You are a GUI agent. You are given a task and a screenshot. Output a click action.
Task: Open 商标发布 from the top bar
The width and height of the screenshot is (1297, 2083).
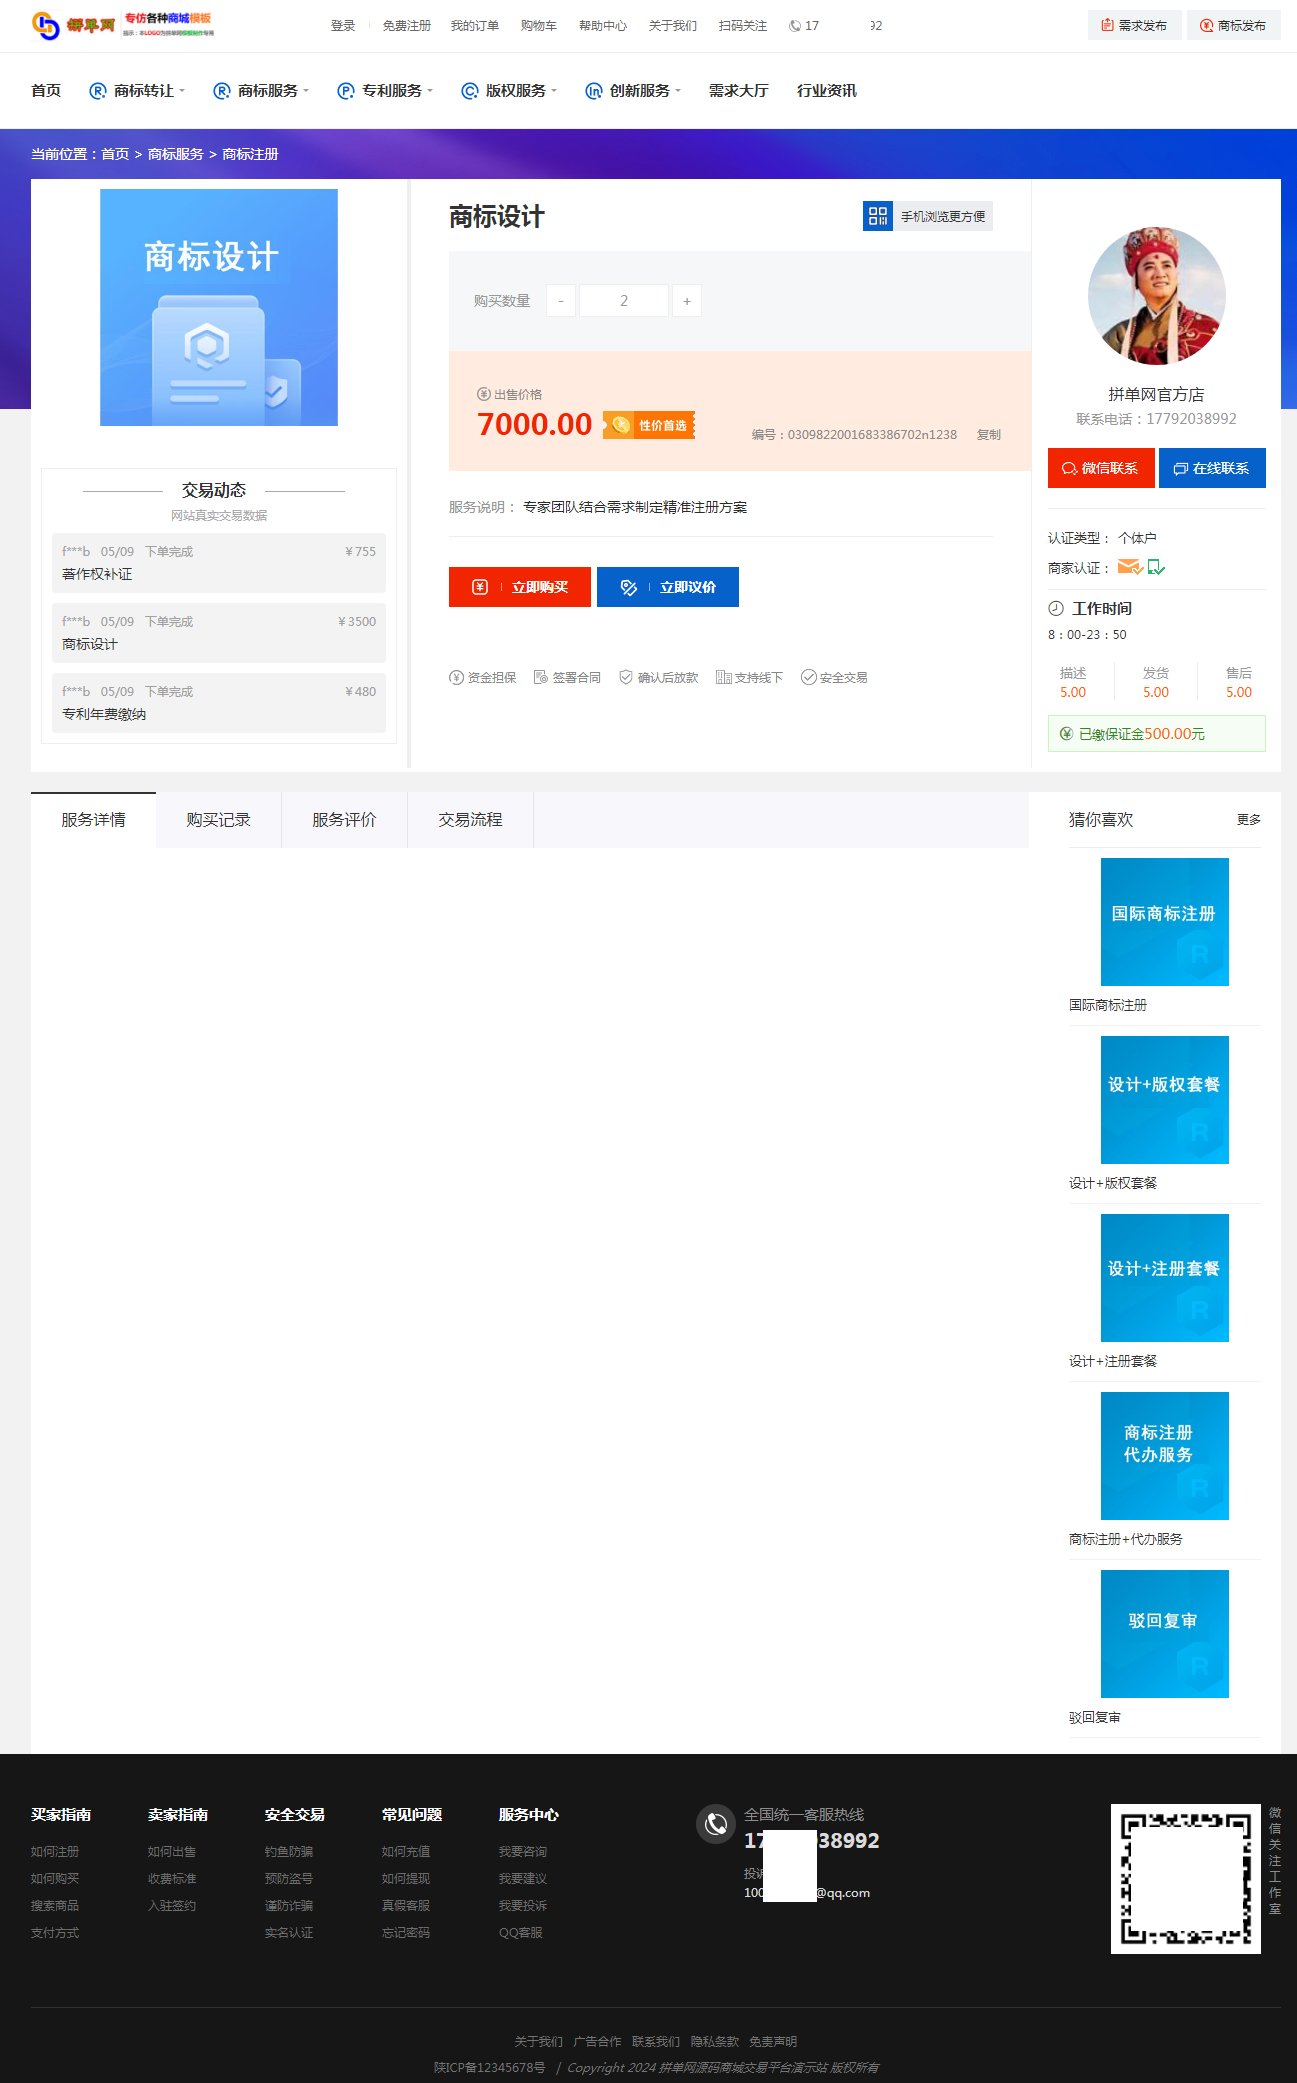pos(1233,25)
